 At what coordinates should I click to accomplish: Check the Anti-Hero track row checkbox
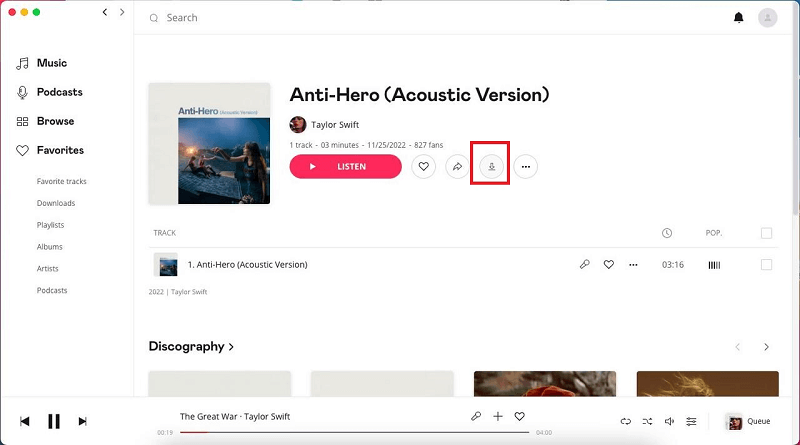(767, 265)
